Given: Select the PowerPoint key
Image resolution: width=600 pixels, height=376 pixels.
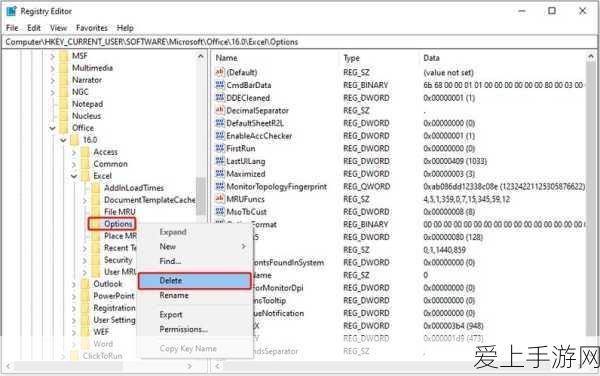Looking at the screenshot, I should (114, 296).
